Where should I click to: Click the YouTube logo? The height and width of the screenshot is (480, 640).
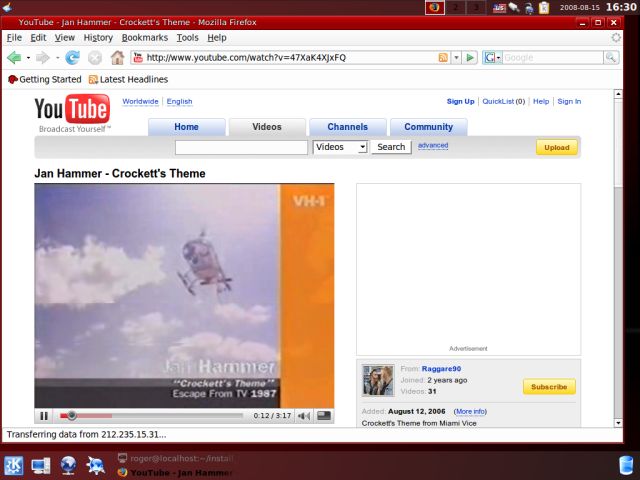[x=72, y=113]
